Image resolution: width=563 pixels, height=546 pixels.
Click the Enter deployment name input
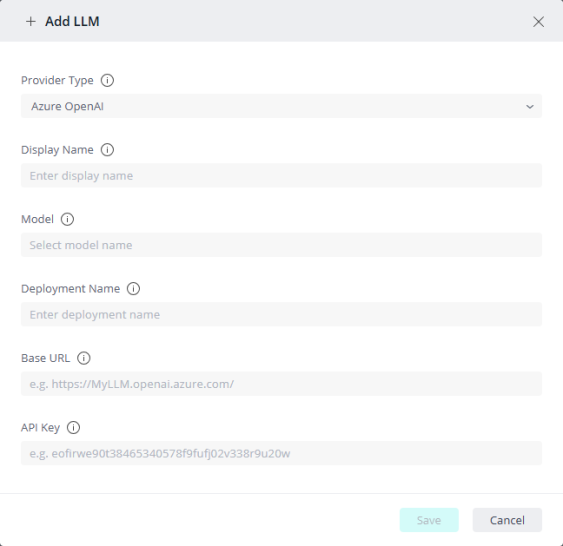[281, 314]
